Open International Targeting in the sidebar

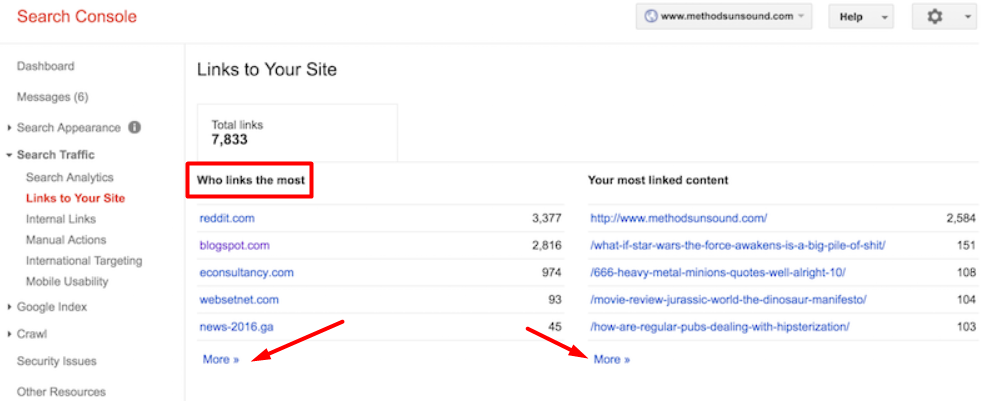tap(84, 260)
